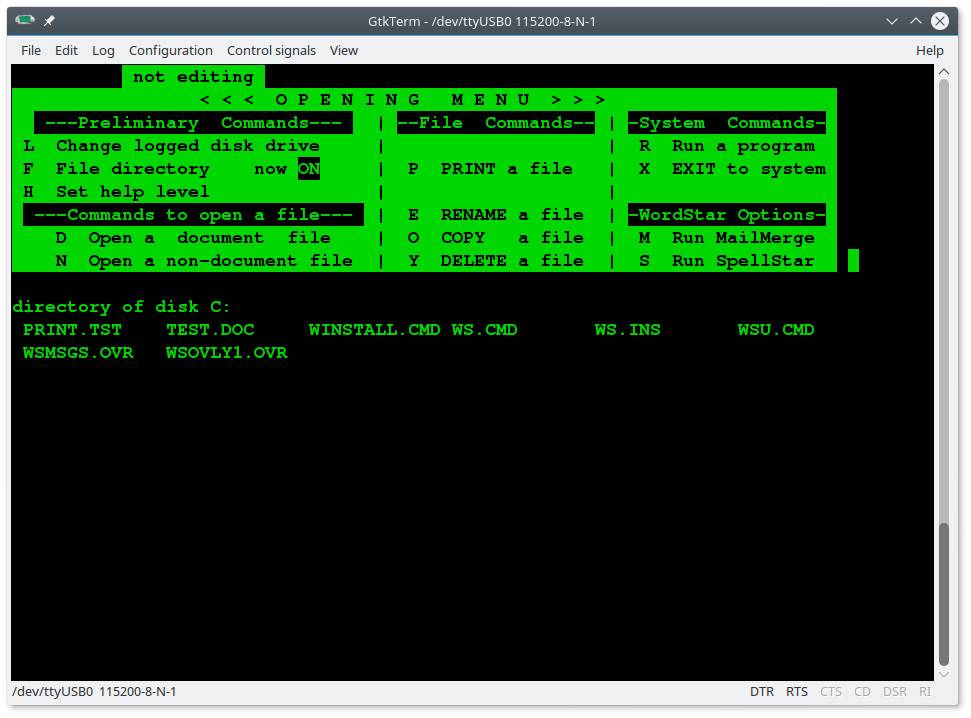Maximize the GtkTerm window
971x718 pixels.
click(x=916, y=21)
